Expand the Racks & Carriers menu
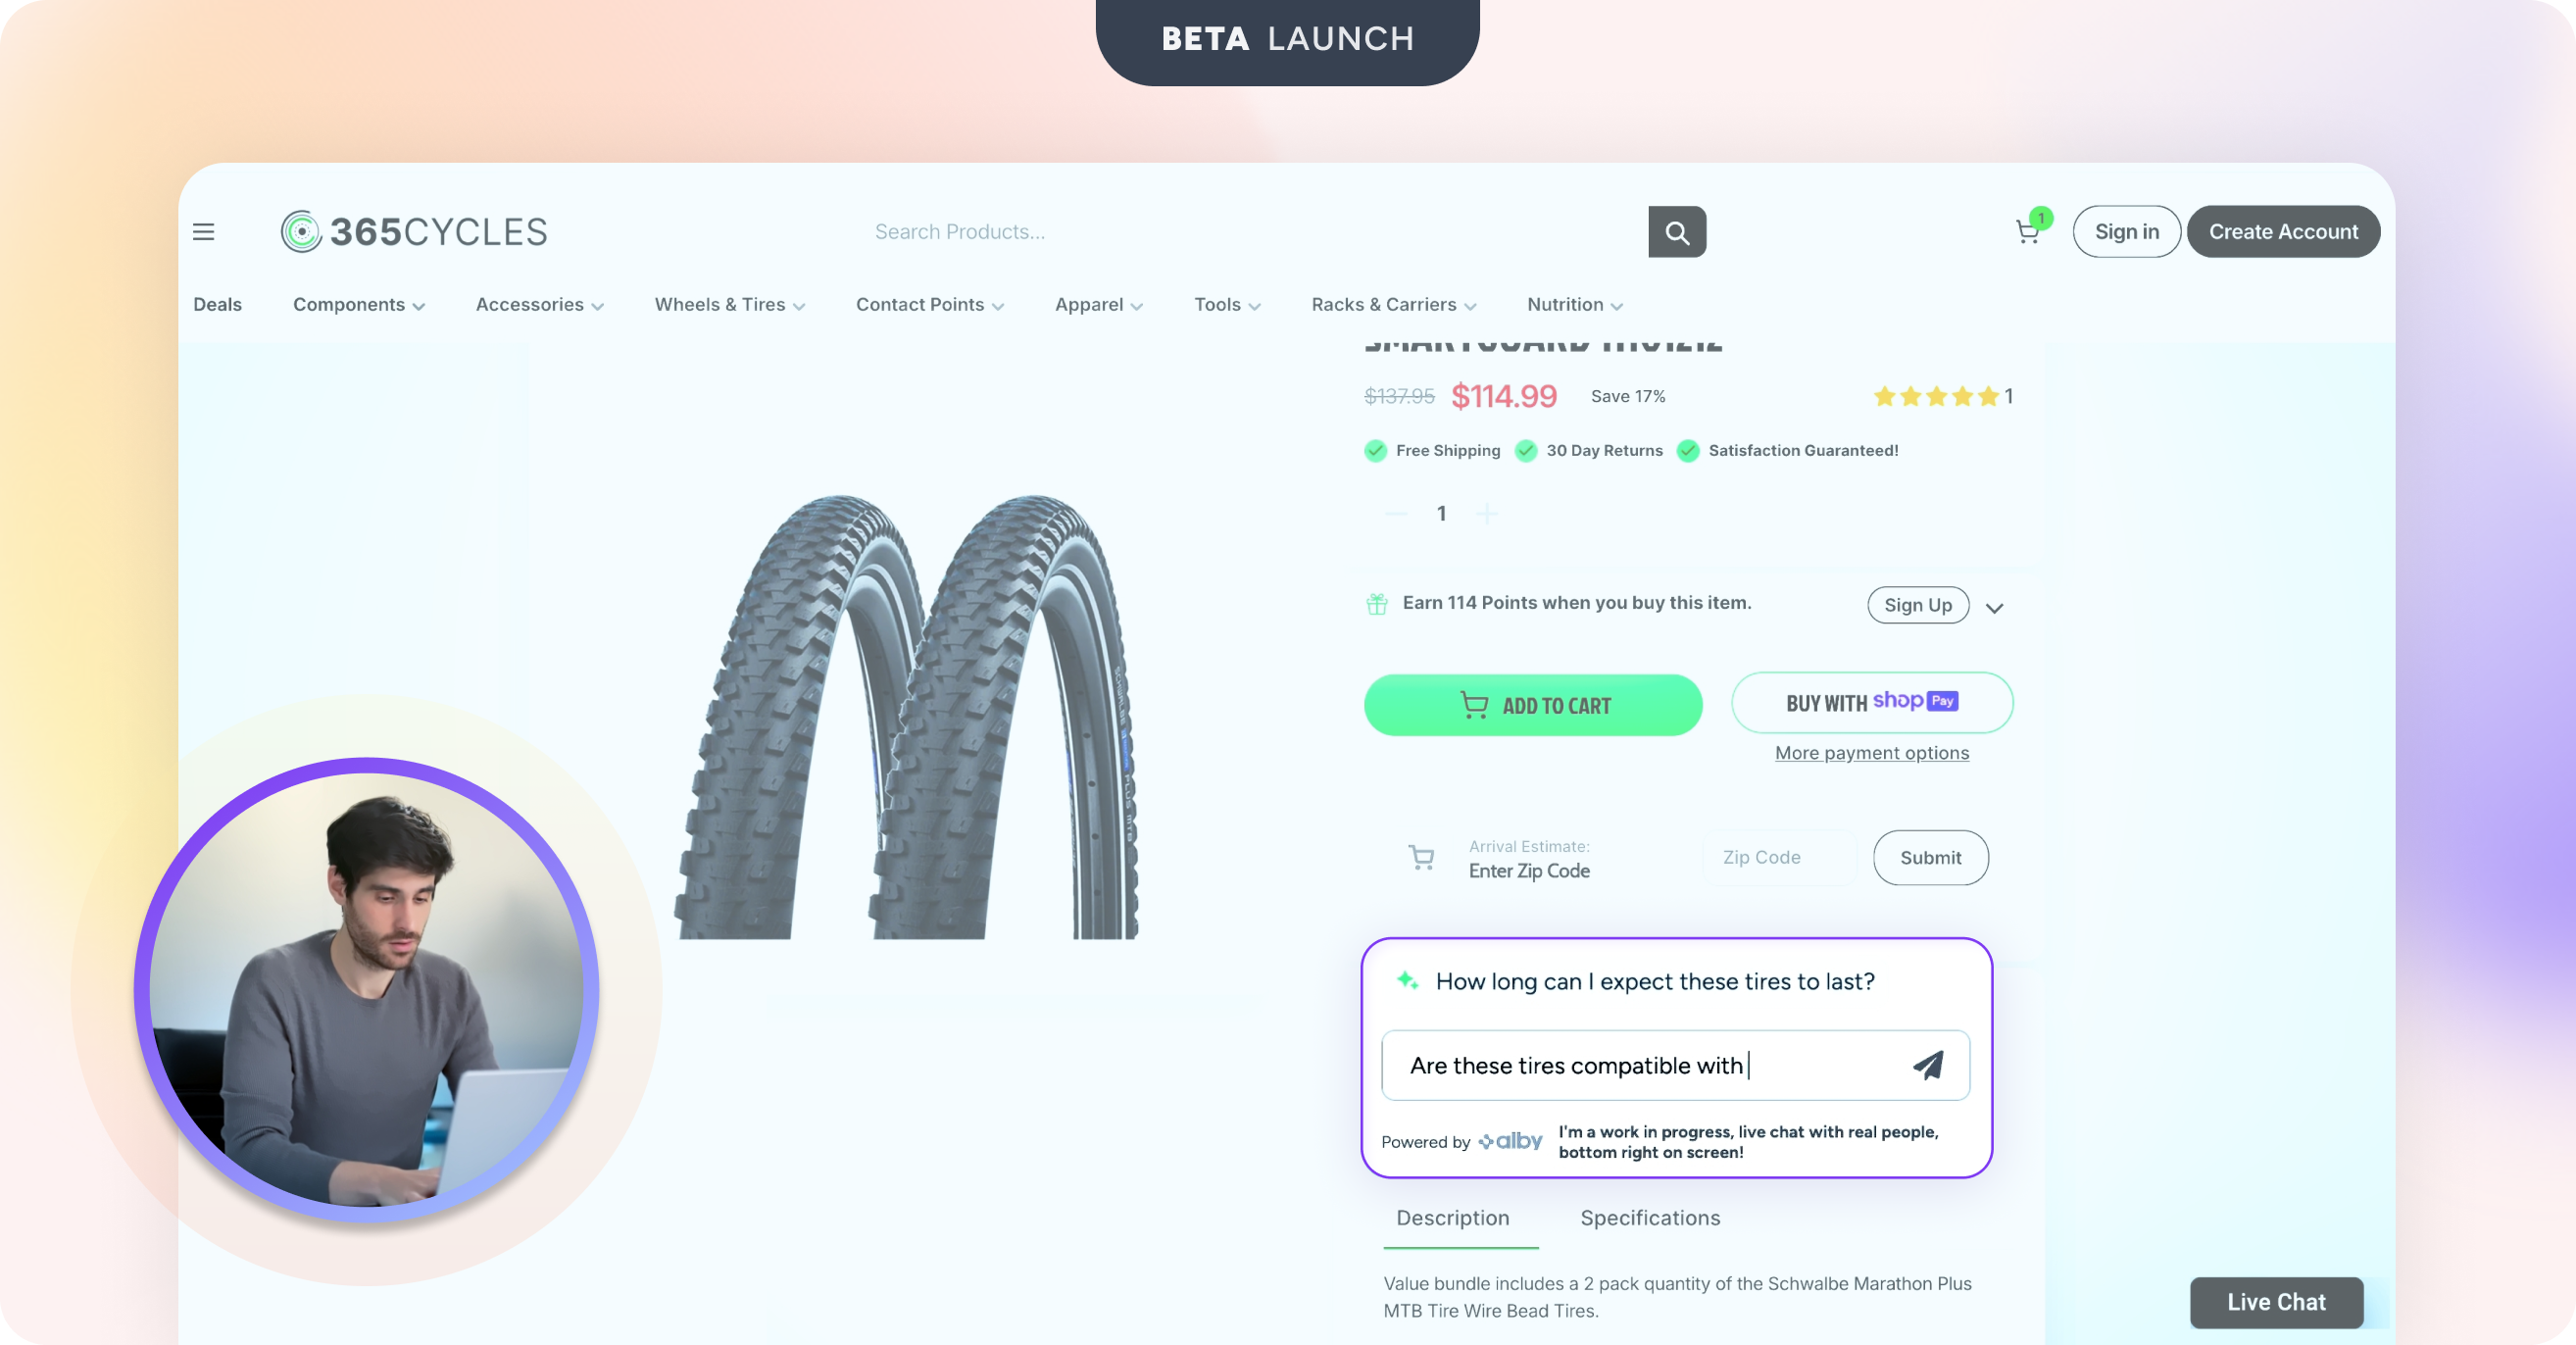The width and height of the screenshot is (2576, 1345). coord(1394,304)
